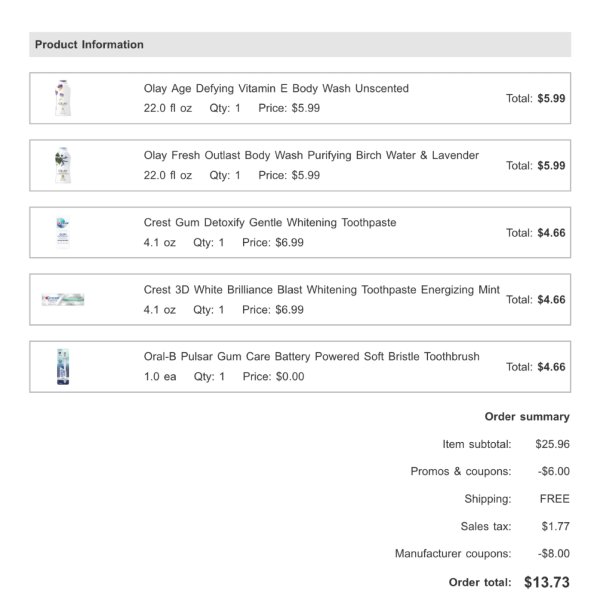
Task: Open the Crest 3D White toothpaste image
Action: (63, 299)
